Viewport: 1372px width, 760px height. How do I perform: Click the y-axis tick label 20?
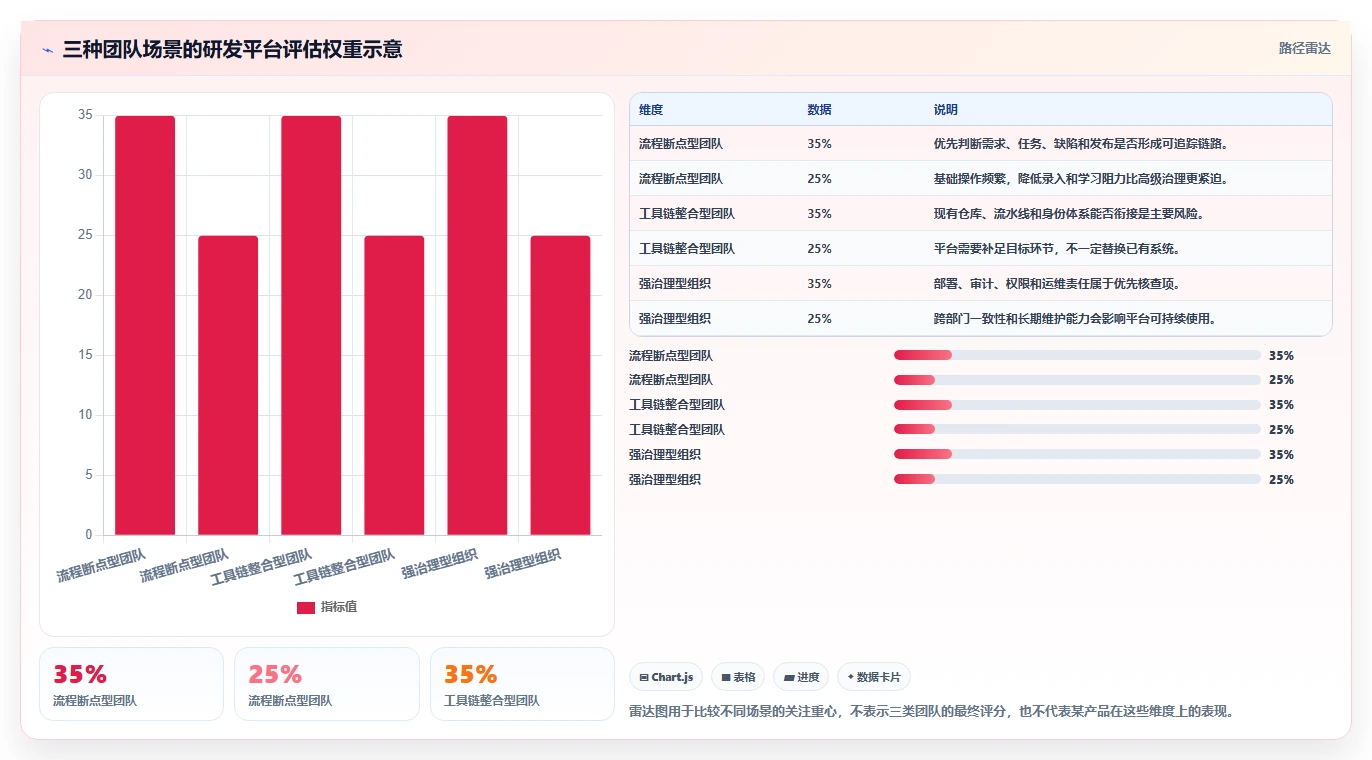point(85,295)
